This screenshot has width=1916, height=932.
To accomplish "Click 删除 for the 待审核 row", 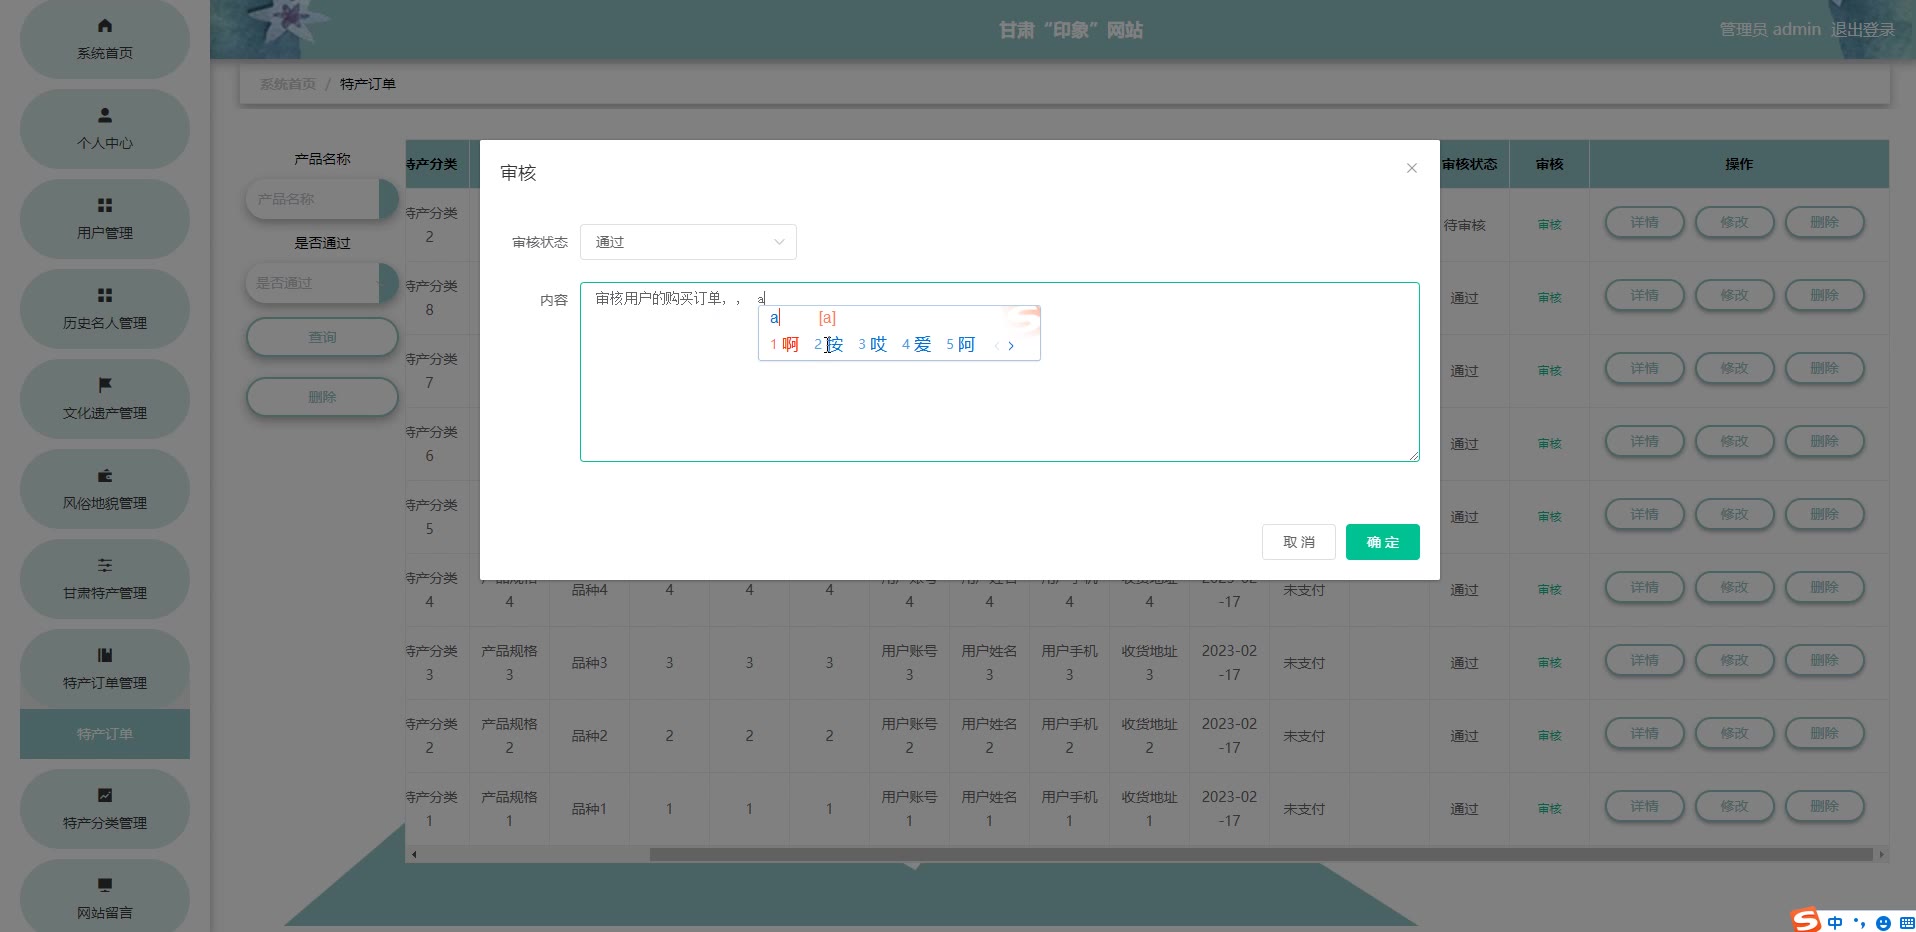I will click(x=1825, y=223).
